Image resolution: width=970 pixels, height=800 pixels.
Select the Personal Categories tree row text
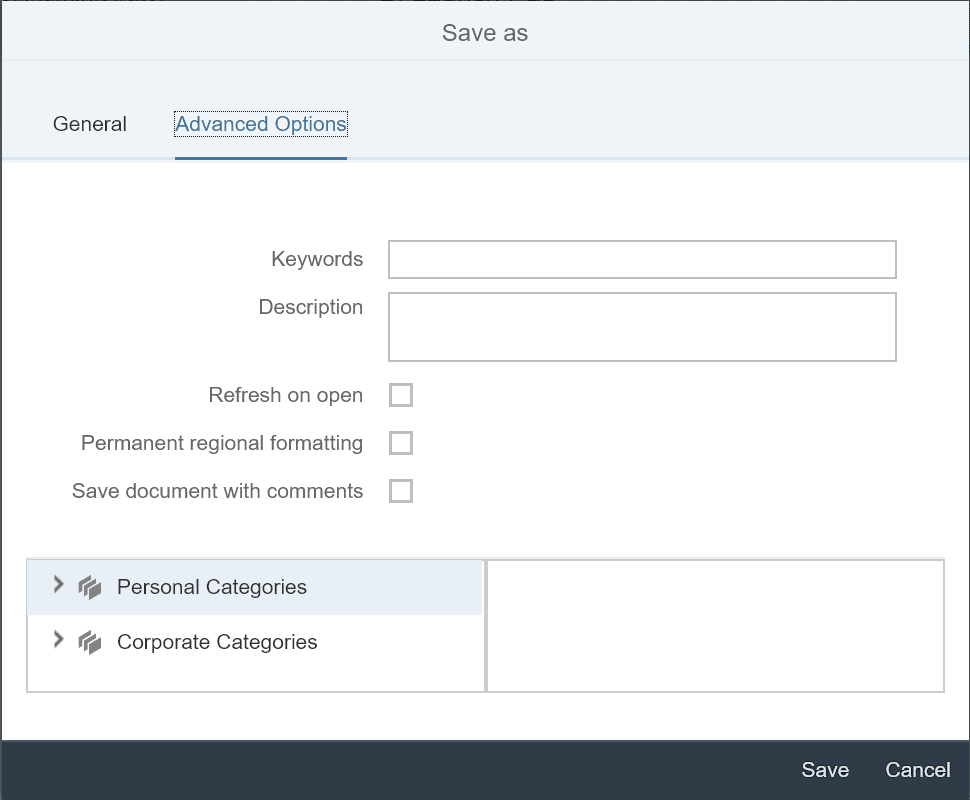click(212, 587)
